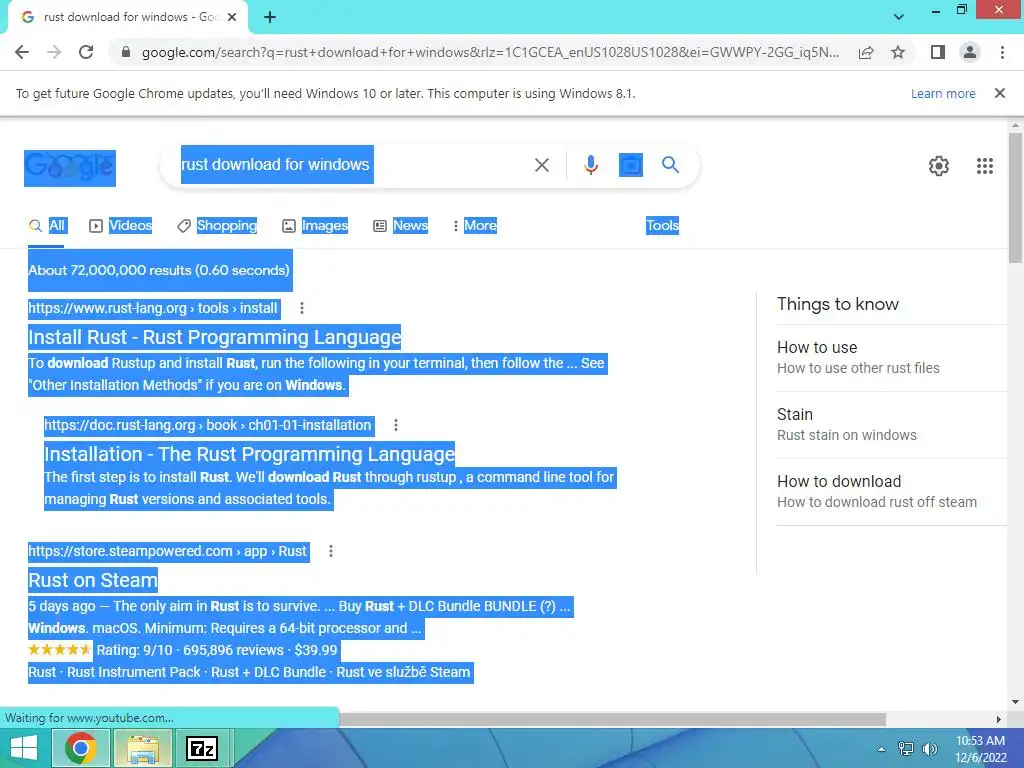This screenshot has width=1024, height=768.
Task: Open Chrome side panel
Action: pyautogui.click(x=938, y=52)
